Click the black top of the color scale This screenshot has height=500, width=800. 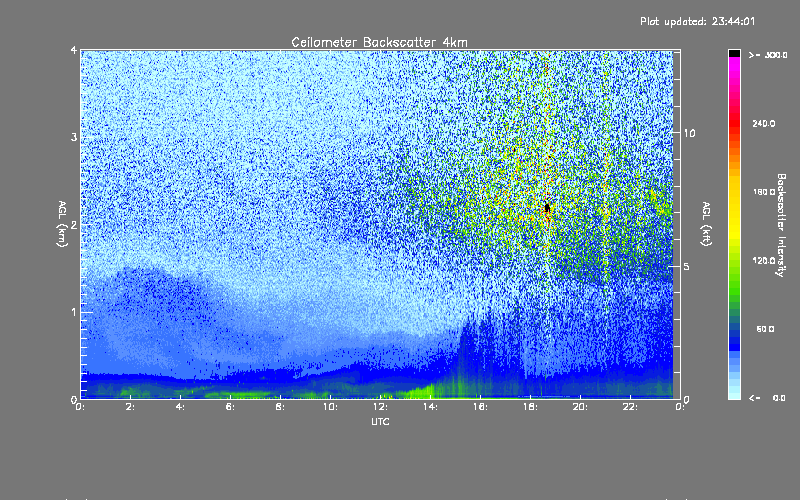(x=734, y=53)
